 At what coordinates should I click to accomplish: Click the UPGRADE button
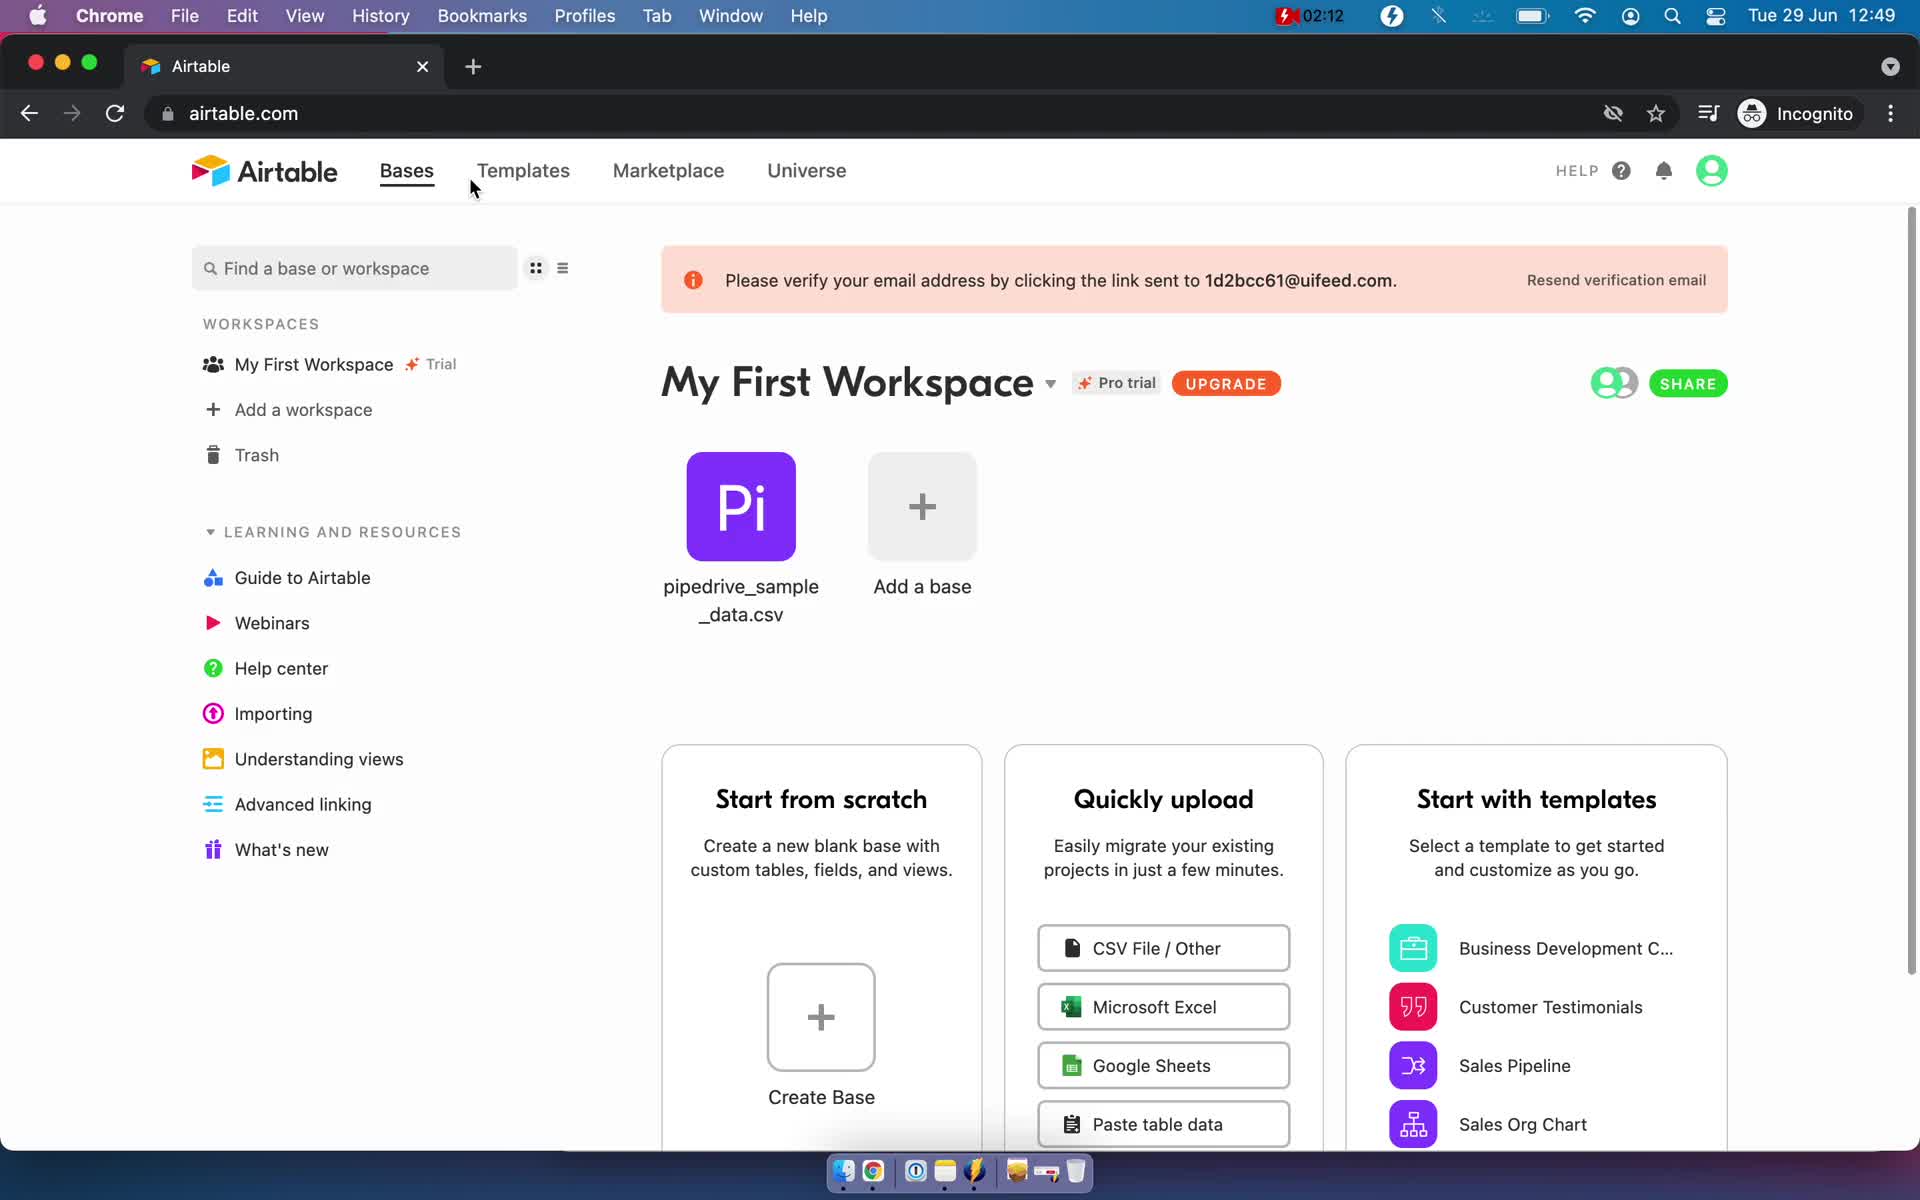pyautogui.click(x=1223, y=383)
